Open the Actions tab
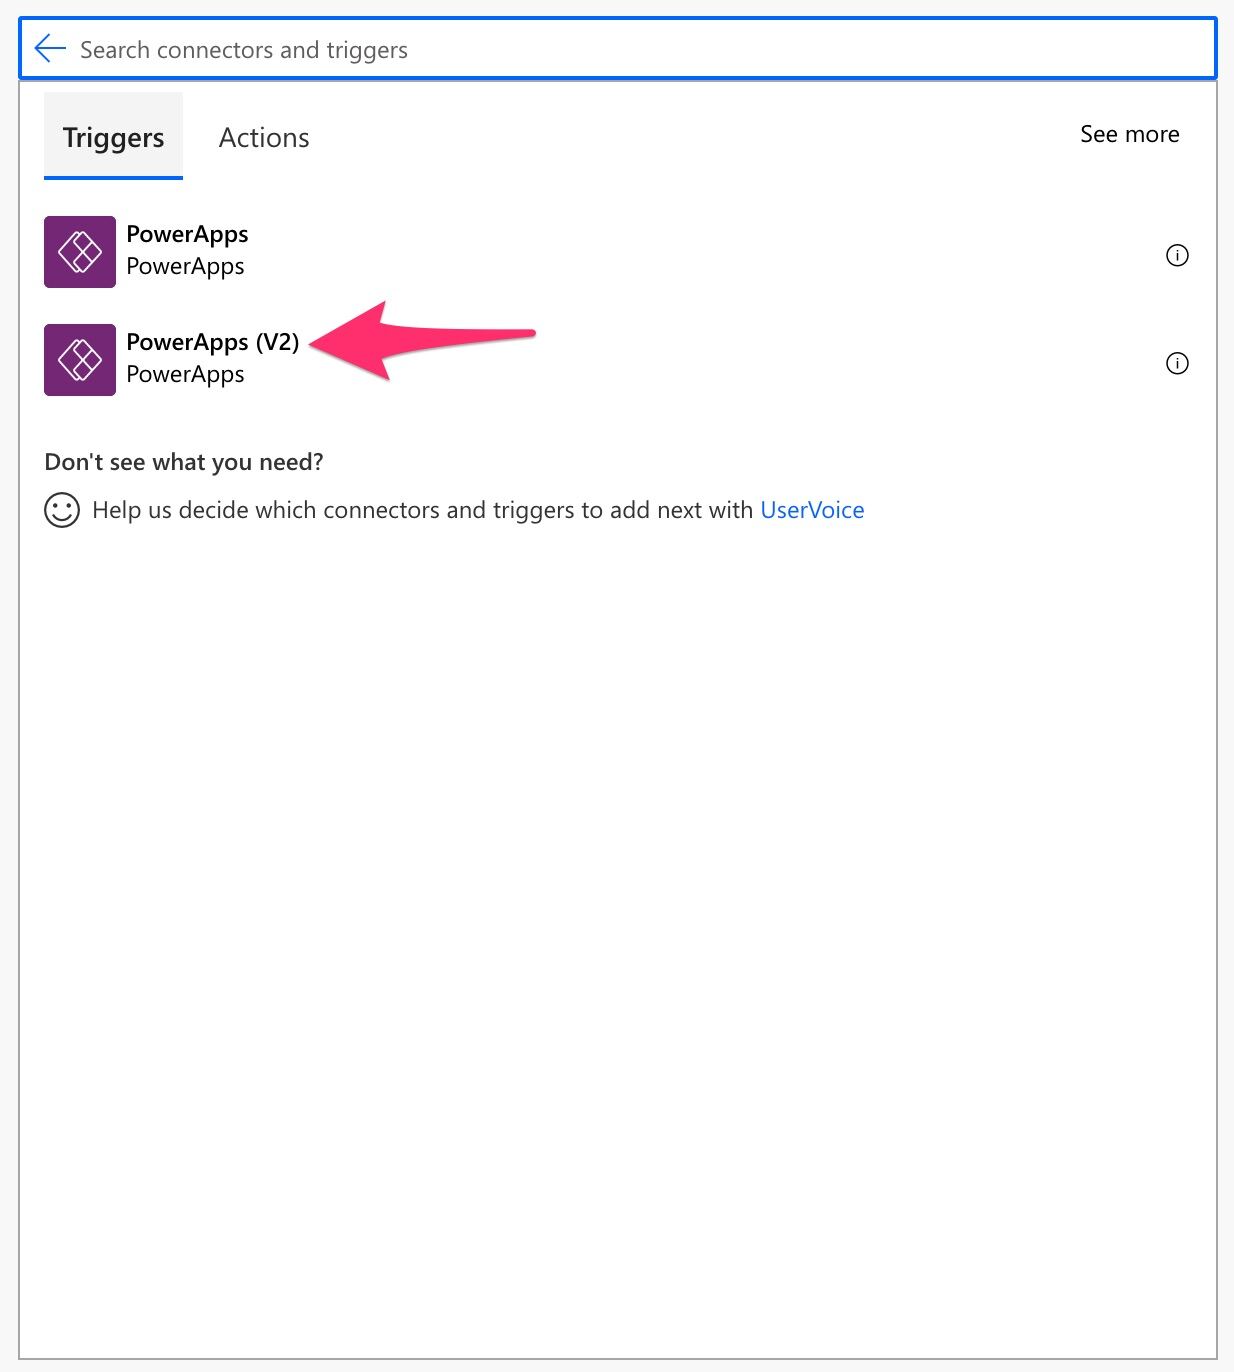The image size is (1234, 1372). (x=264, y=137)
